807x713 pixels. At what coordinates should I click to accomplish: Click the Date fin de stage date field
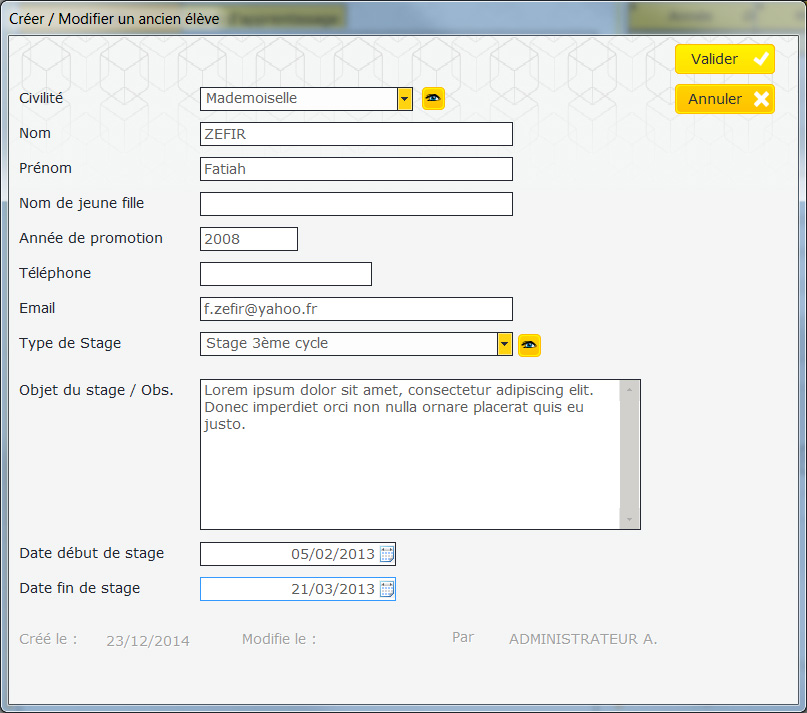click(x=288, y=589)
